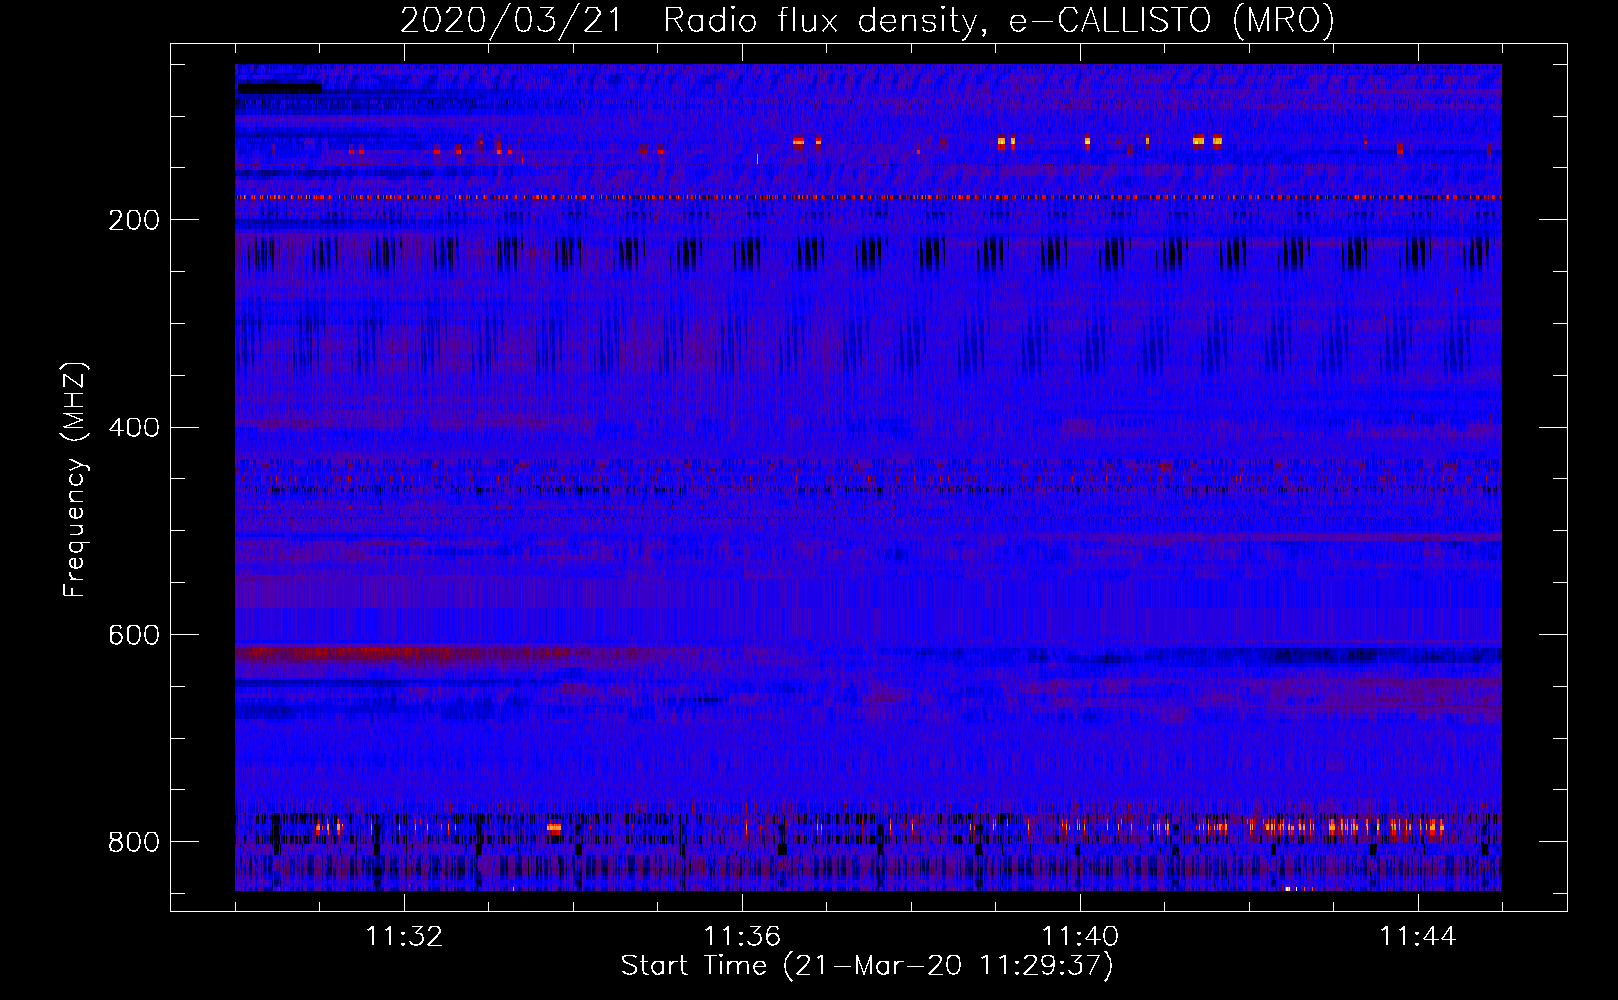Click the plot title '2020/03/21 Radio flux density, e-CALLISTO (MRO)'

[x=867, y=21]
